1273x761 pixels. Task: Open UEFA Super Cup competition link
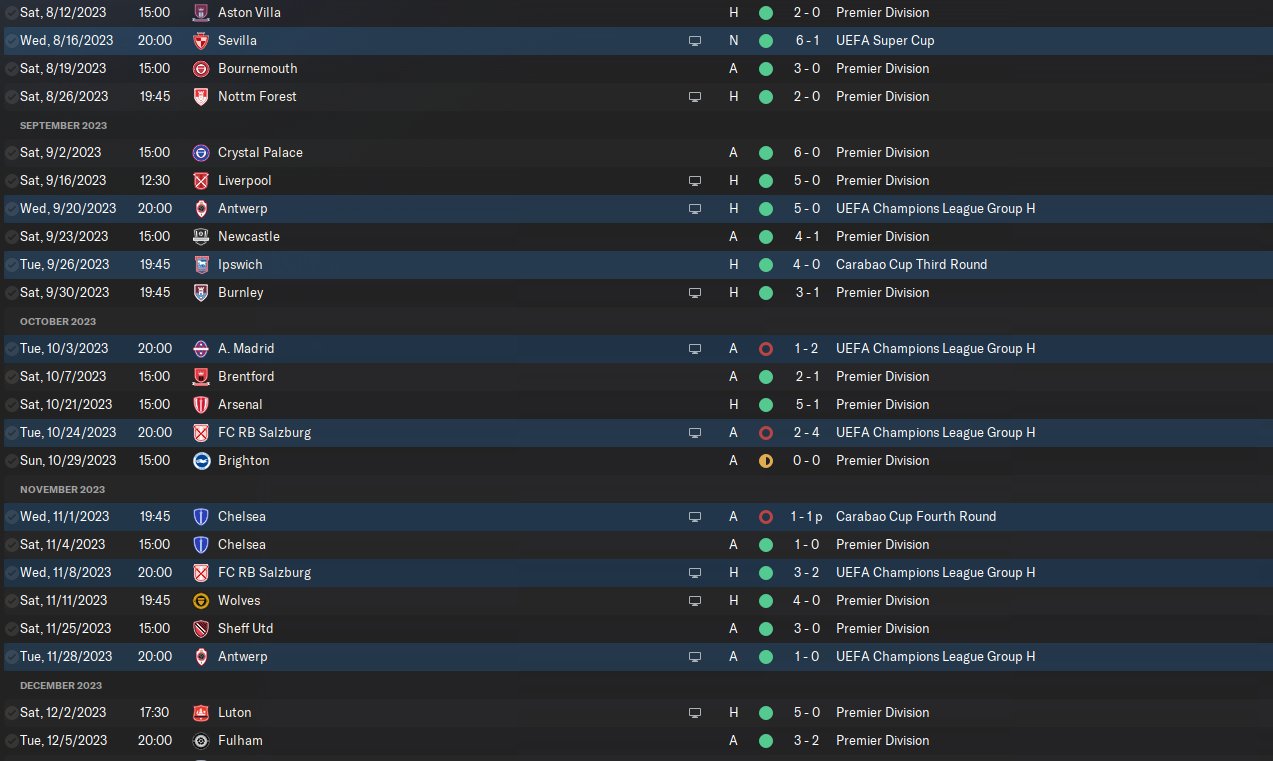(x=885, y=41)
